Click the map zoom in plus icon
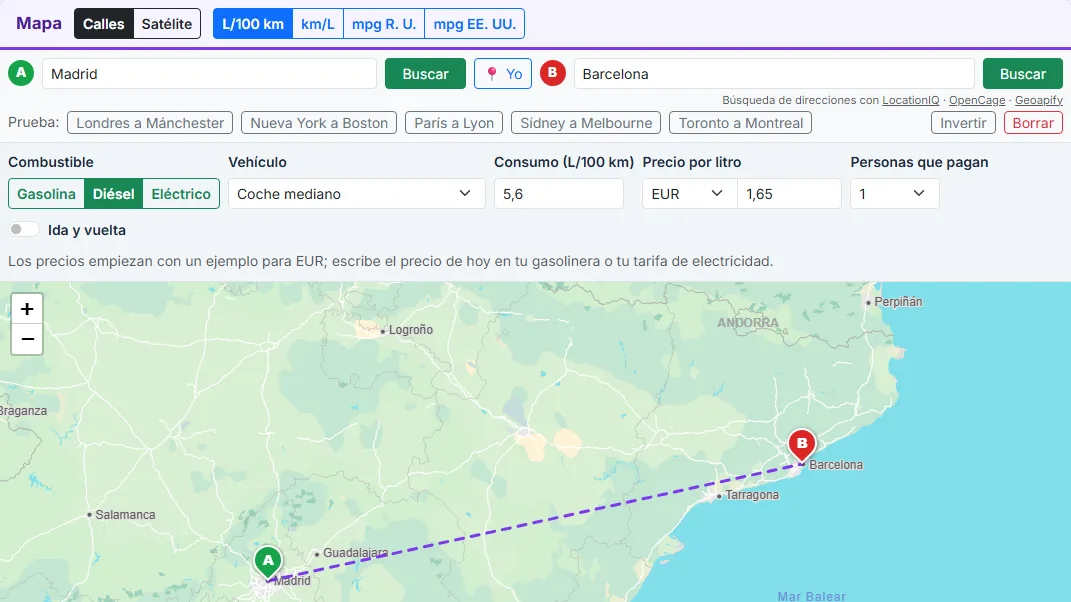1071x602 pixels. click(x=27, y=309)
